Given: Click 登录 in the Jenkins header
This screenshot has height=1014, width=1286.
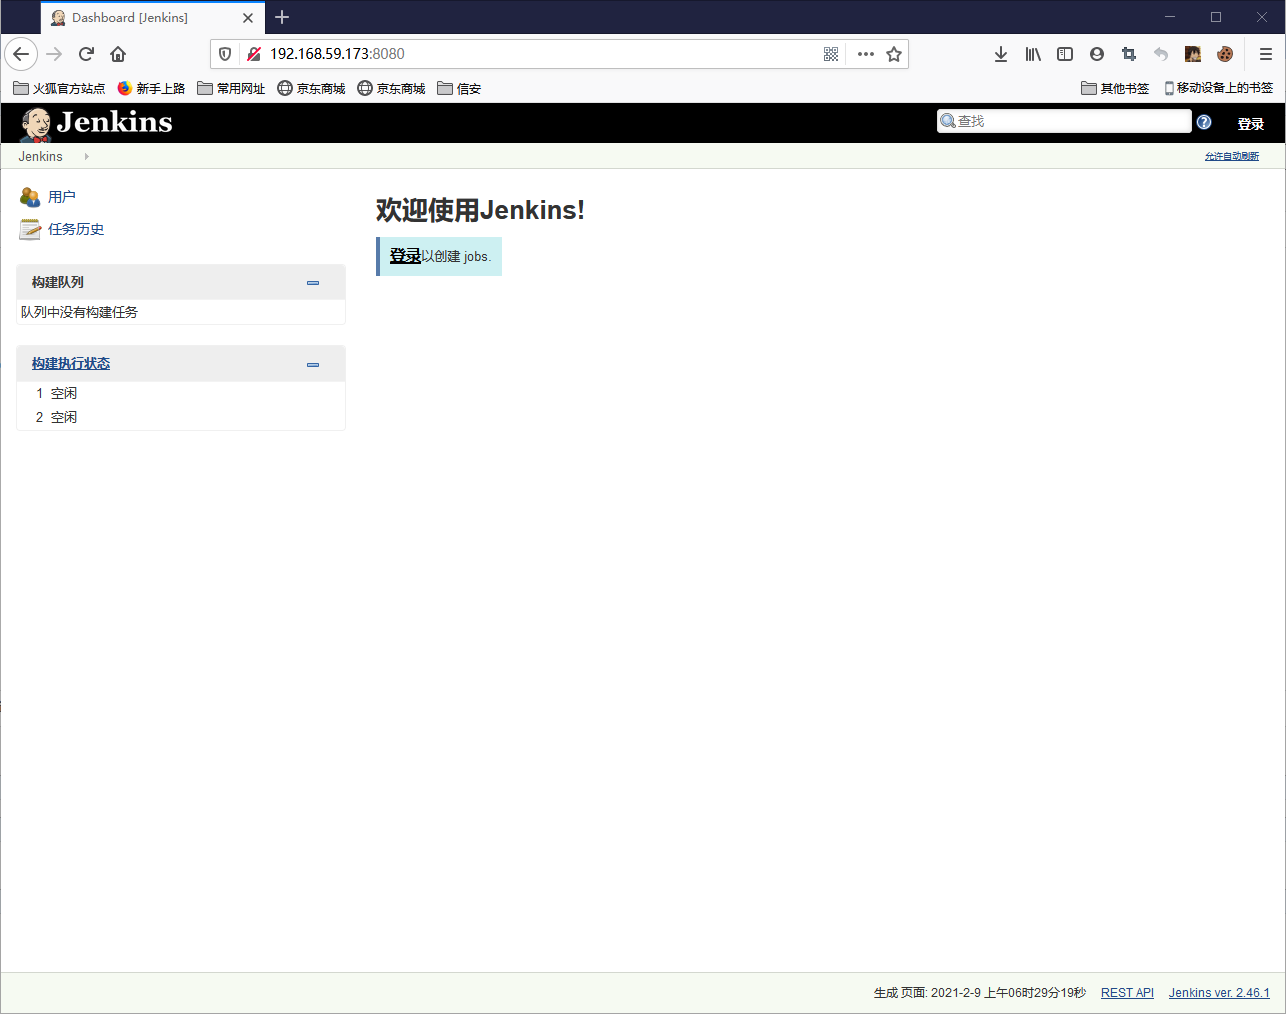Looking at the screenshot, I should pyautogui.click(x=1251, y=124).
